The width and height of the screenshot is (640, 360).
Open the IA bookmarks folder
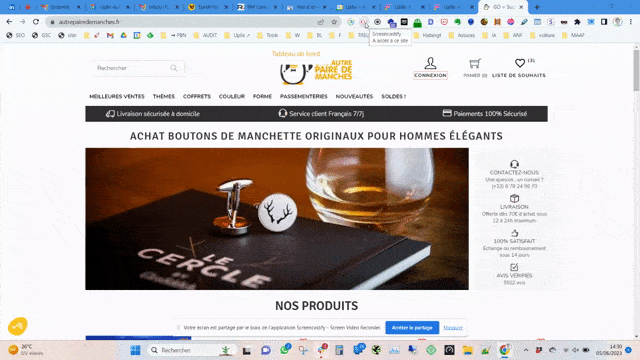pyautogui.click(x=490, y=36)
